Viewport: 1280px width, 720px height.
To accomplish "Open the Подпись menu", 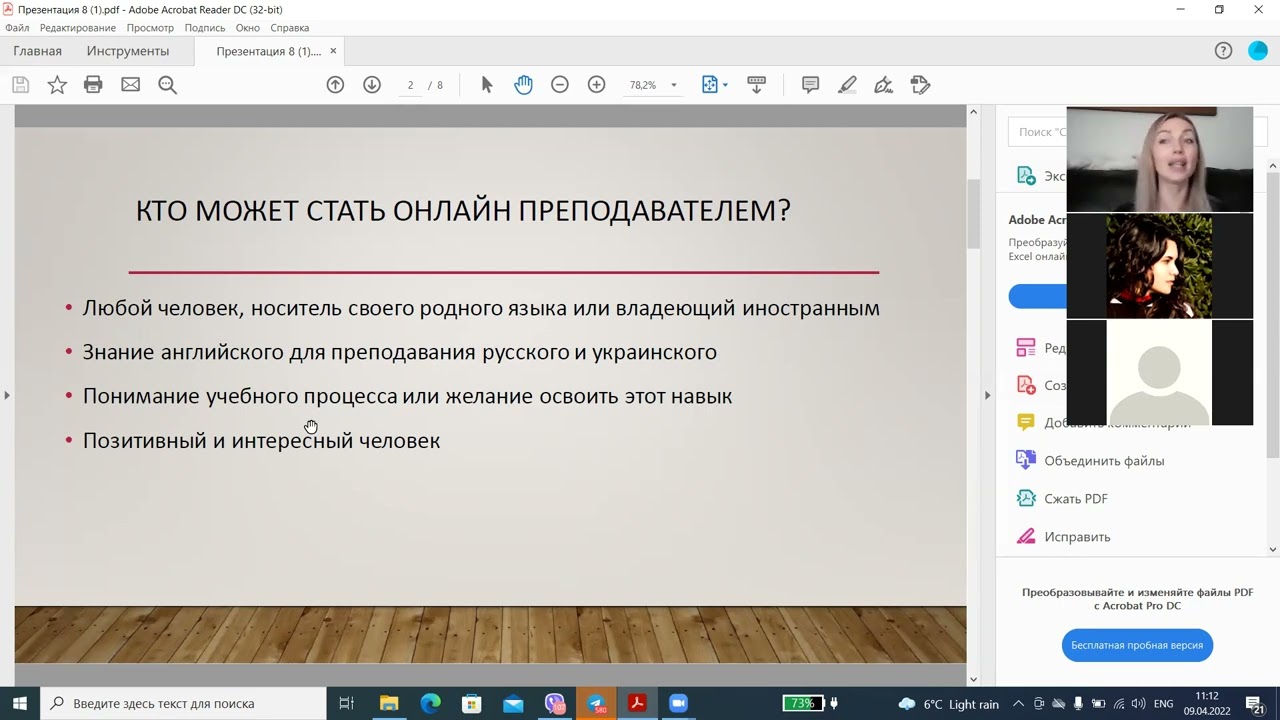I will click(x=205, y=28).
